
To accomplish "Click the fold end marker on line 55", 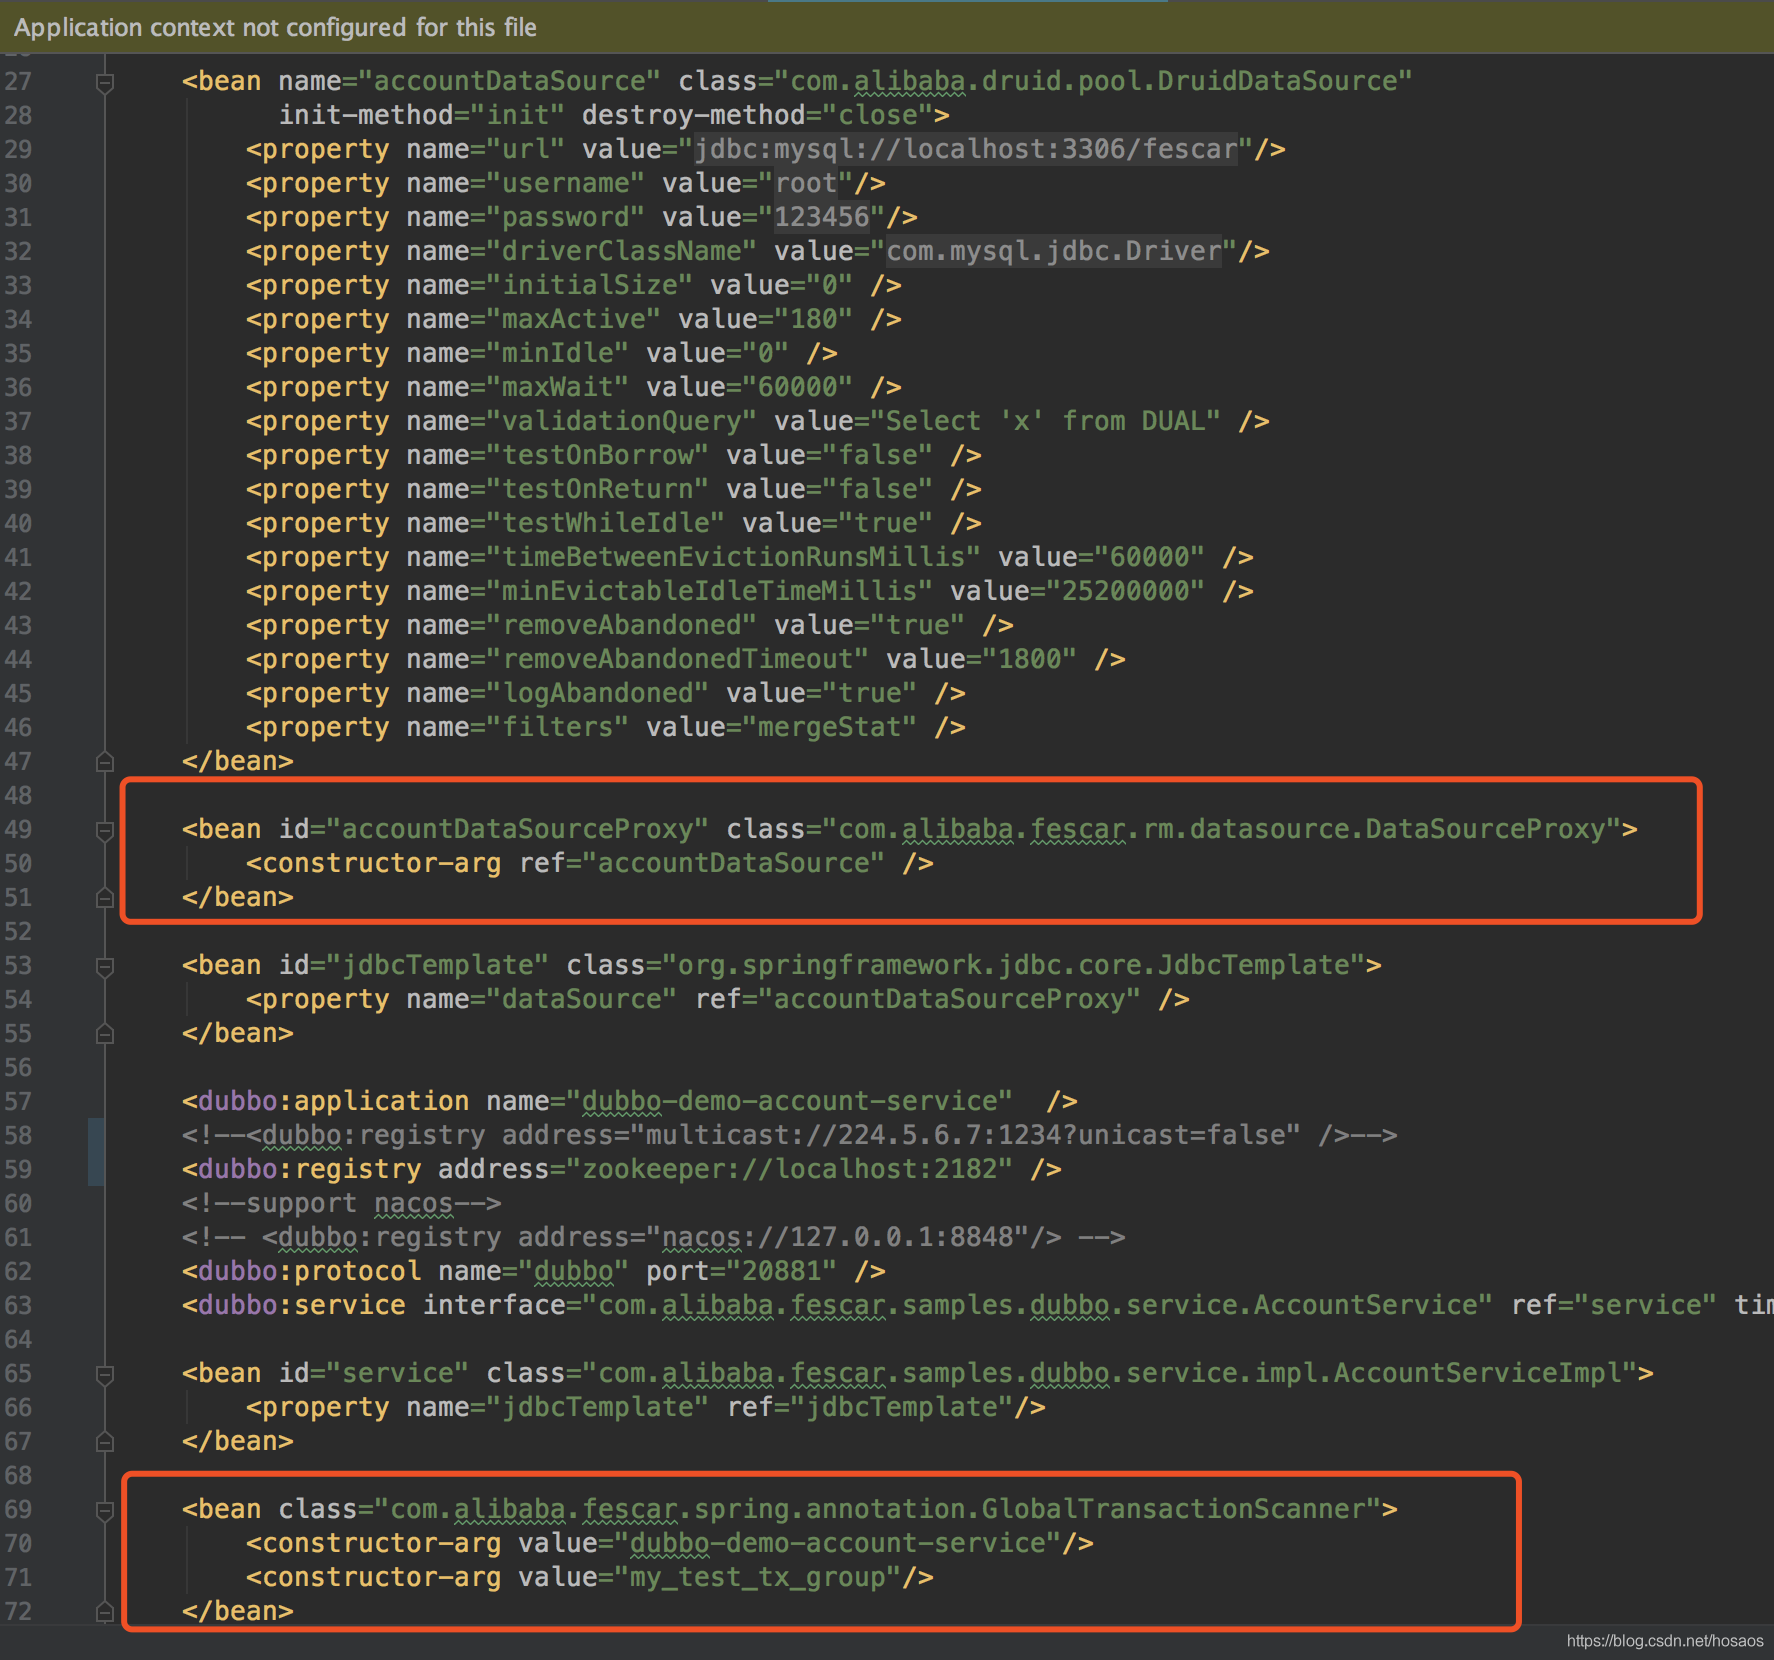I will (x=104, y=1034).
